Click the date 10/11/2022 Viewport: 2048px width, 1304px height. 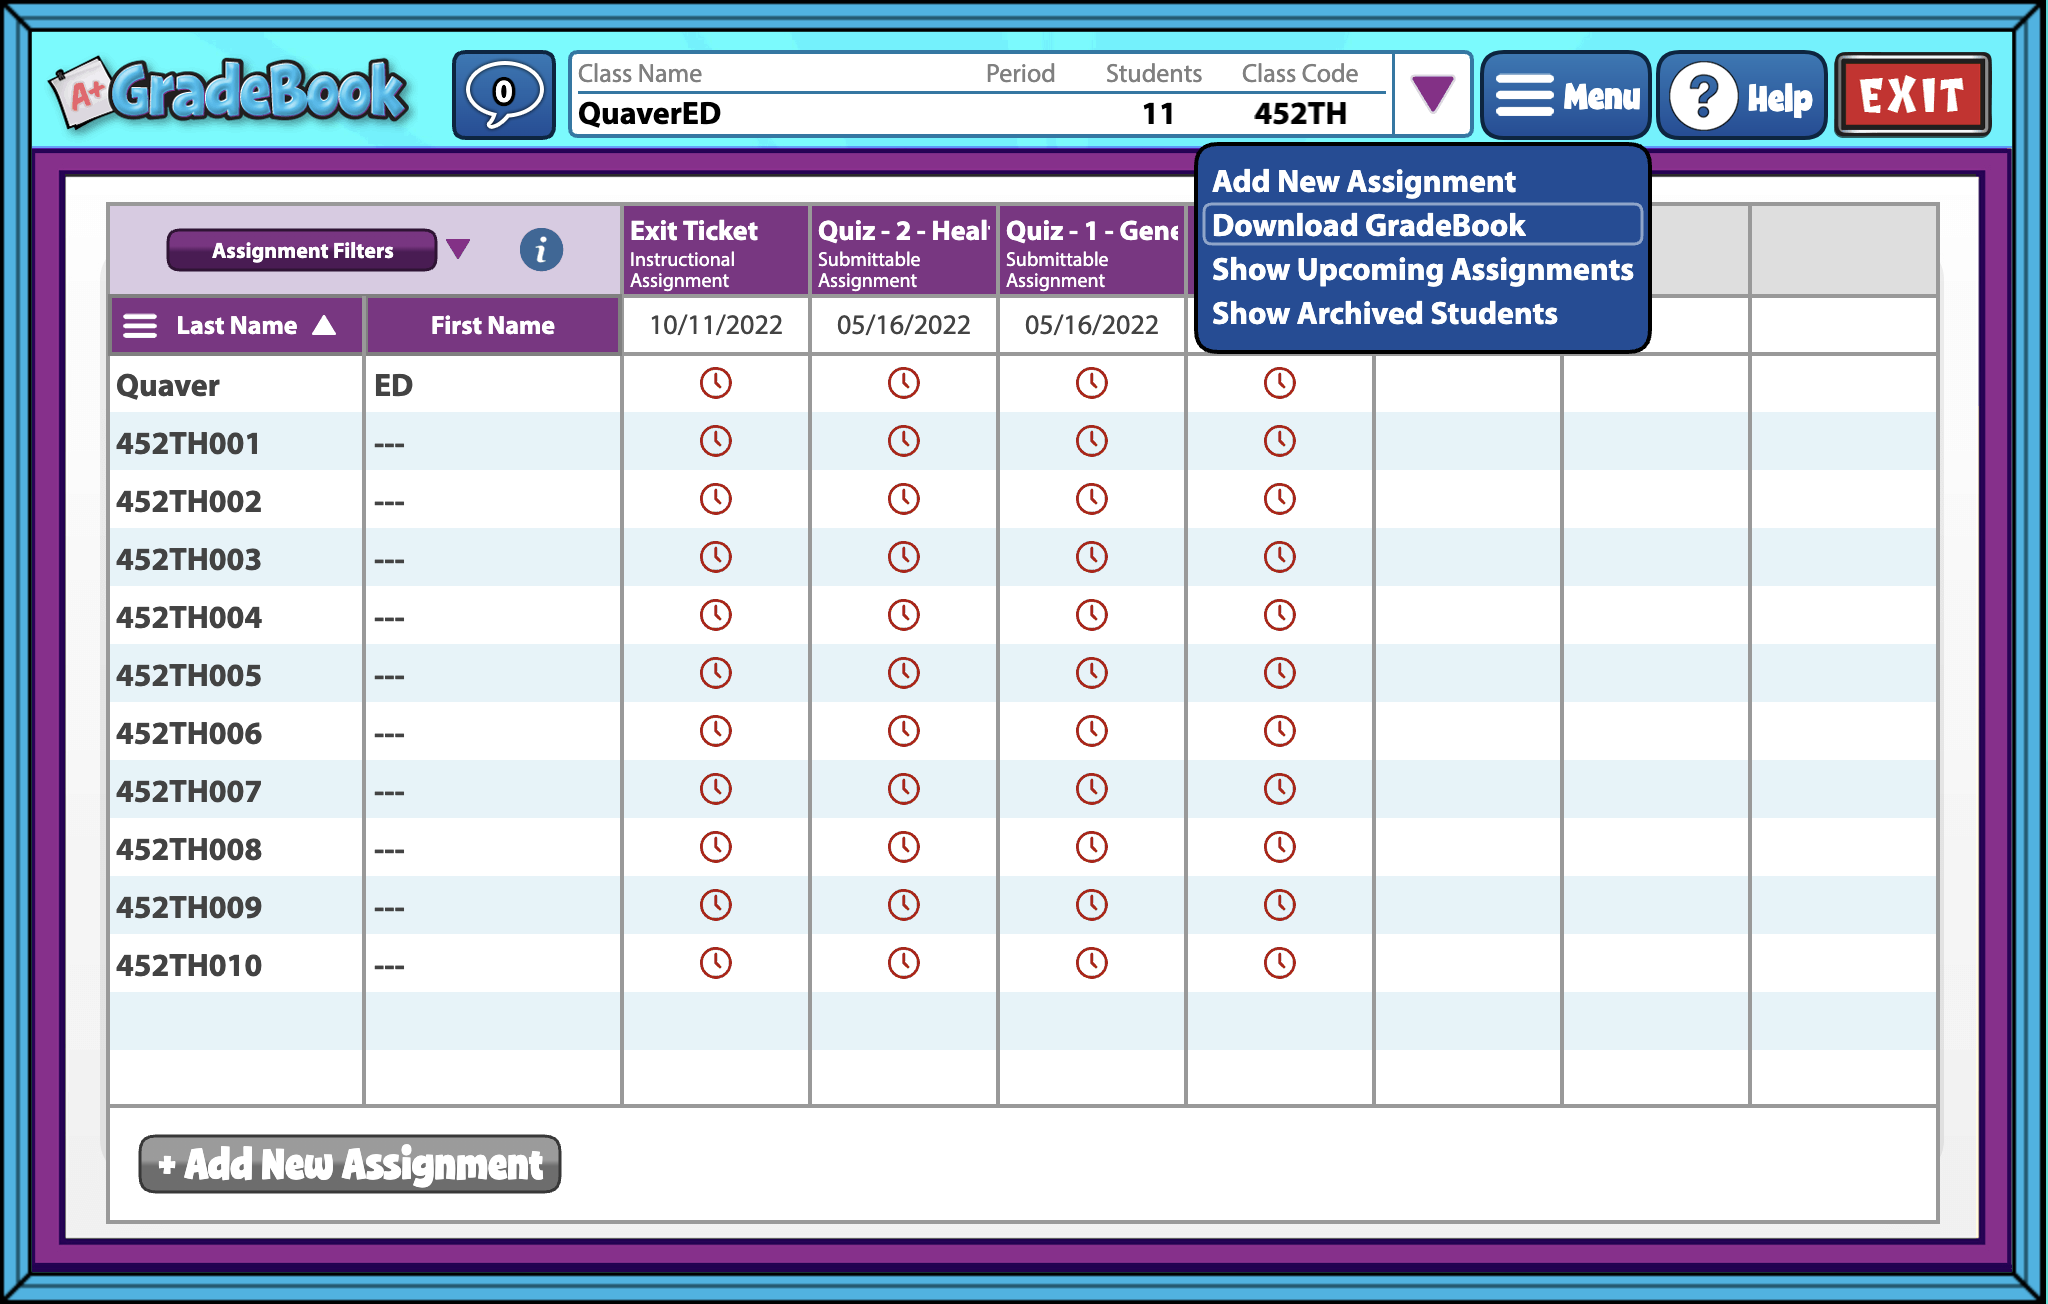[x=716, y=325]
